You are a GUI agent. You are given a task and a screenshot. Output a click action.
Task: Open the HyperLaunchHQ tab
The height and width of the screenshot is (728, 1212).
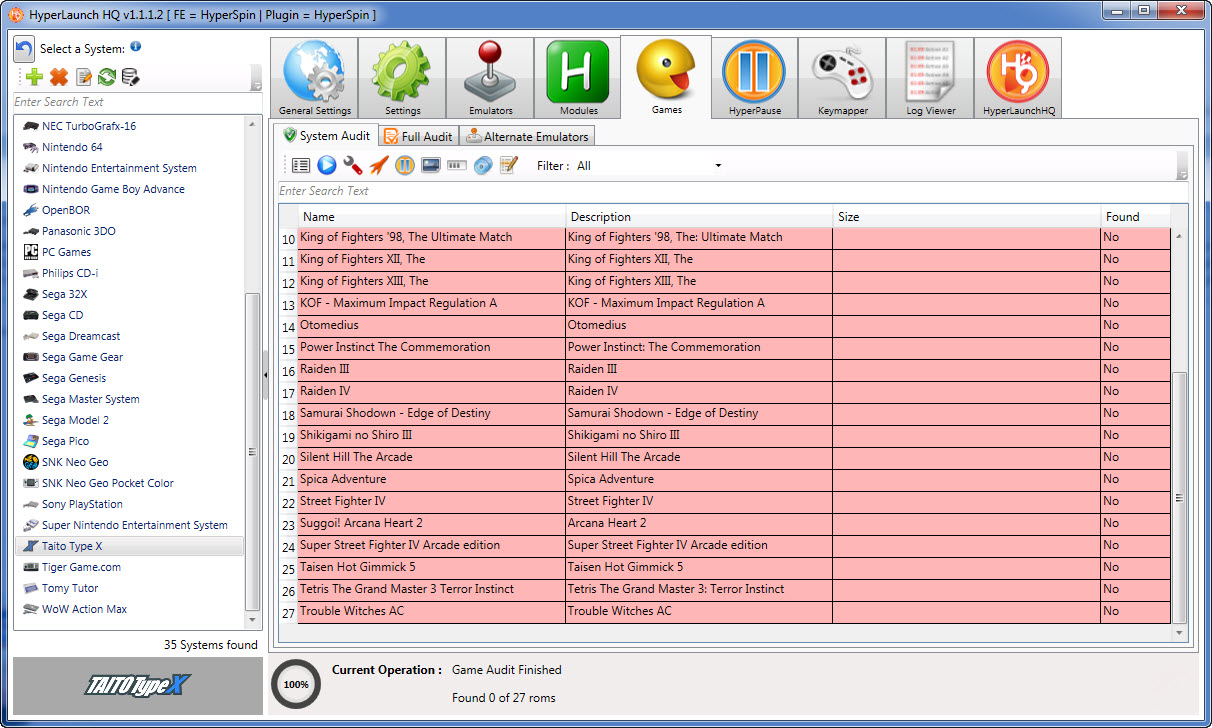(1018, 78)
